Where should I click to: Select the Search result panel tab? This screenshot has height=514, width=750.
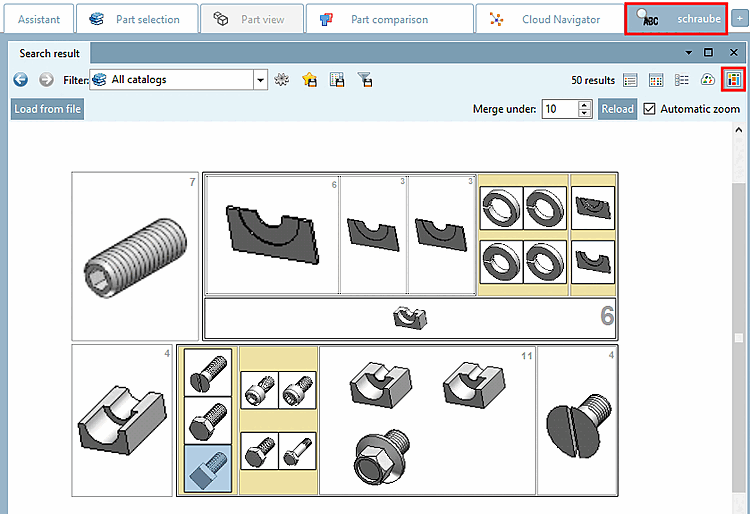tap(49, 53)
